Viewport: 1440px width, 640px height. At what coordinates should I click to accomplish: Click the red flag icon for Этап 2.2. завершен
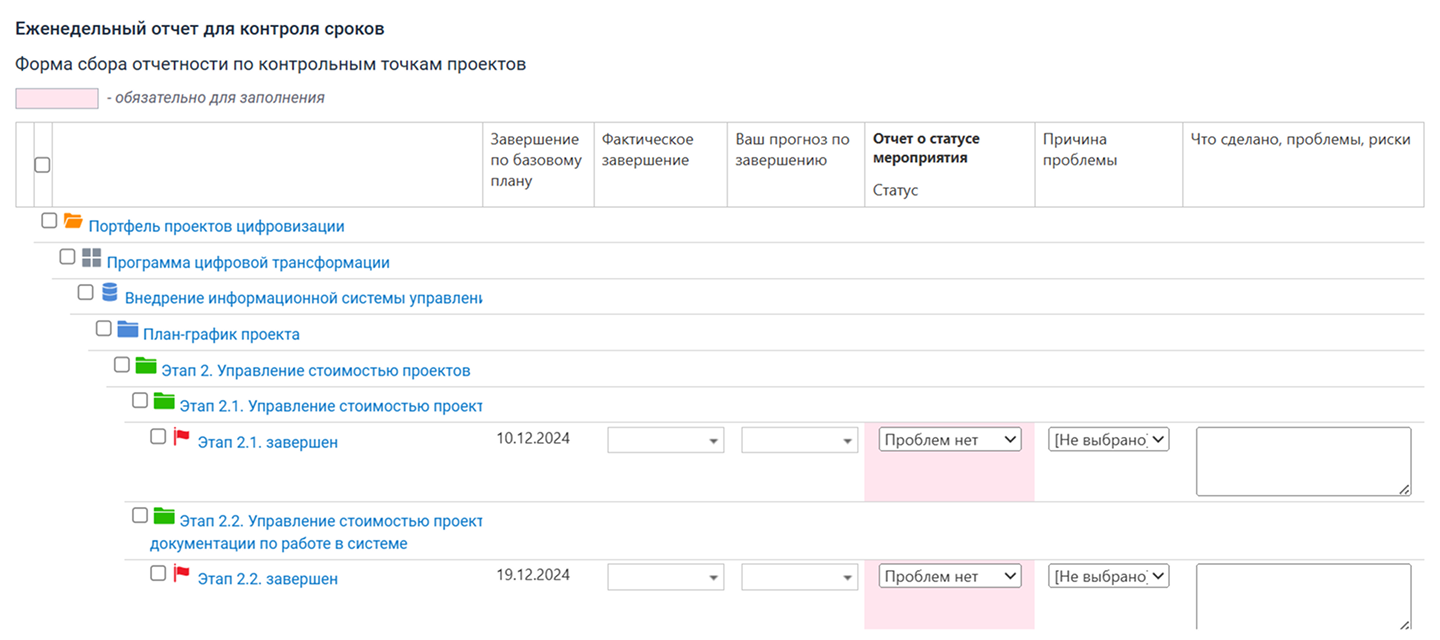[182, 573]
